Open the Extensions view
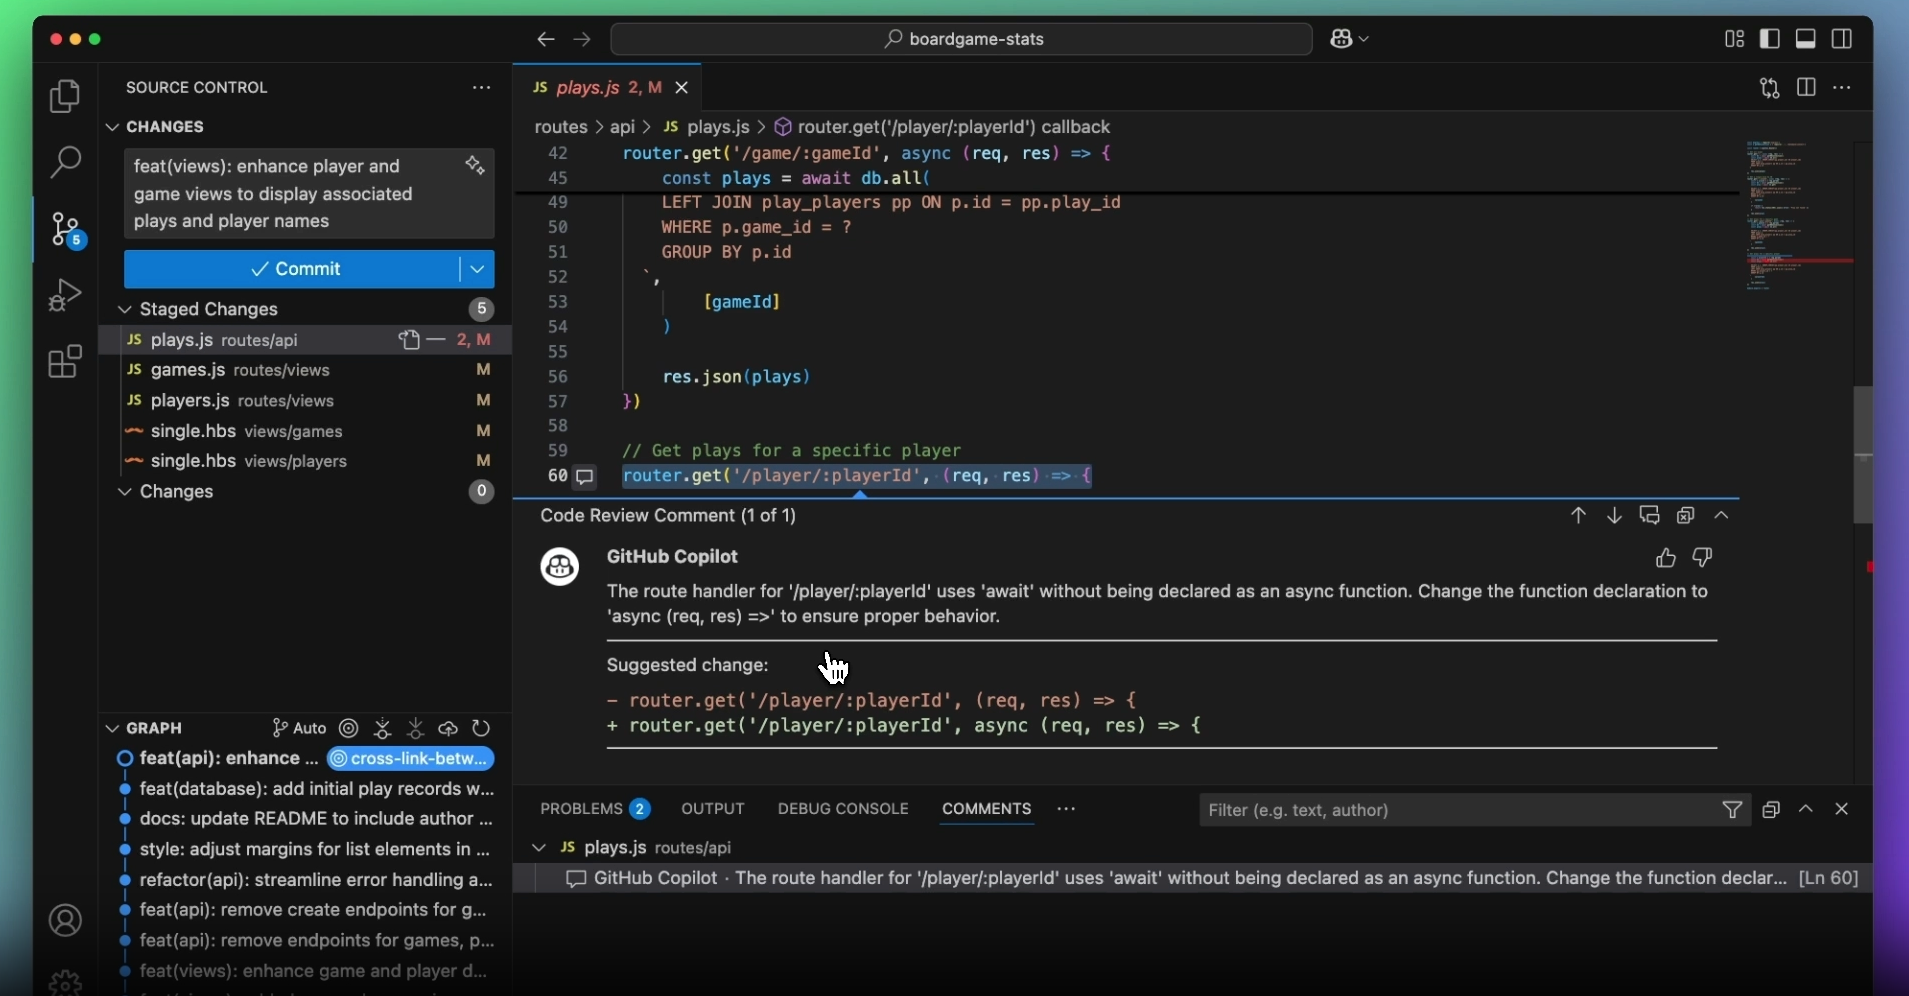Image resolution: width=1909 pixels, height=996 pixels. (x=65, y=362)
